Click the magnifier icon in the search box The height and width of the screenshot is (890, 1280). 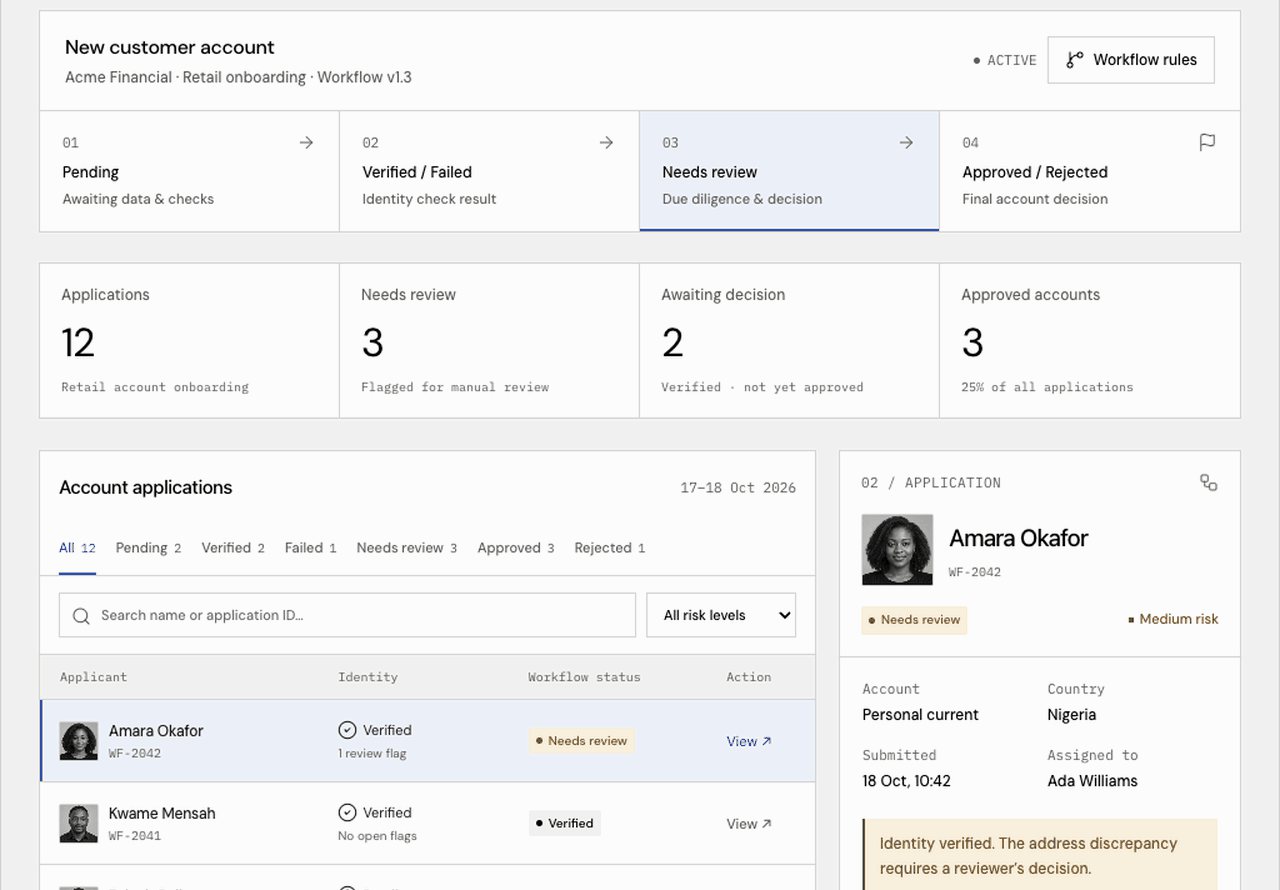click(x=81, y=616)
